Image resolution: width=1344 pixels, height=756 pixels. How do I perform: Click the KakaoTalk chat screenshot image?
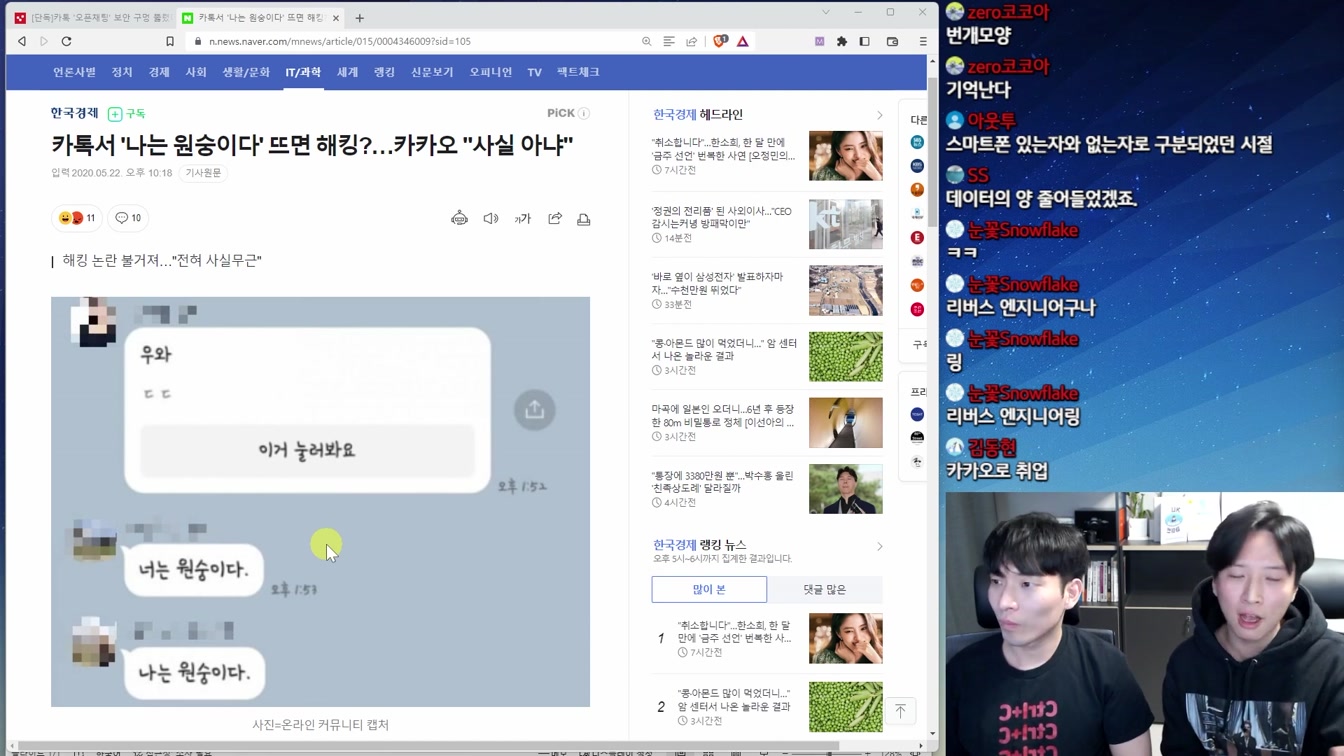[320, 502]
